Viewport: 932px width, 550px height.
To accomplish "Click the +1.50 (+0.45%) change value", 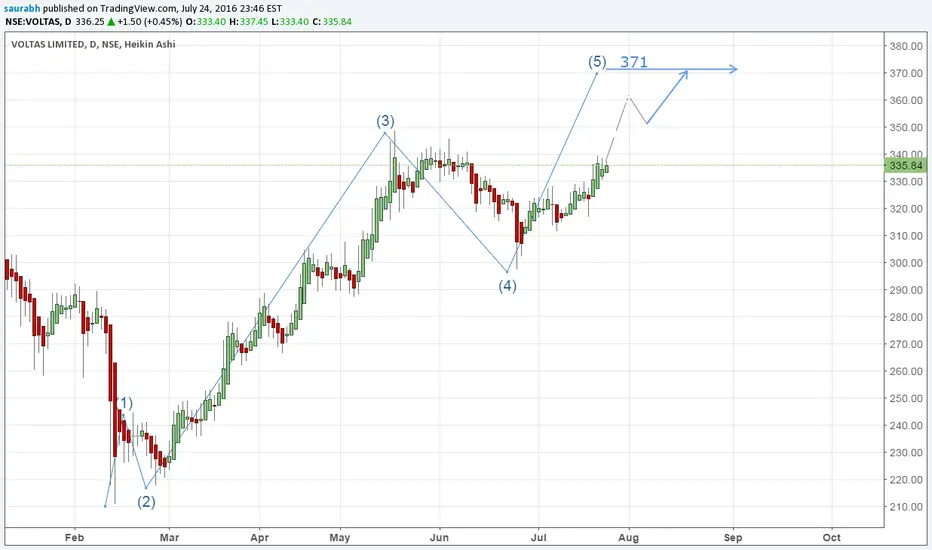I will click(x=149, y=21).
